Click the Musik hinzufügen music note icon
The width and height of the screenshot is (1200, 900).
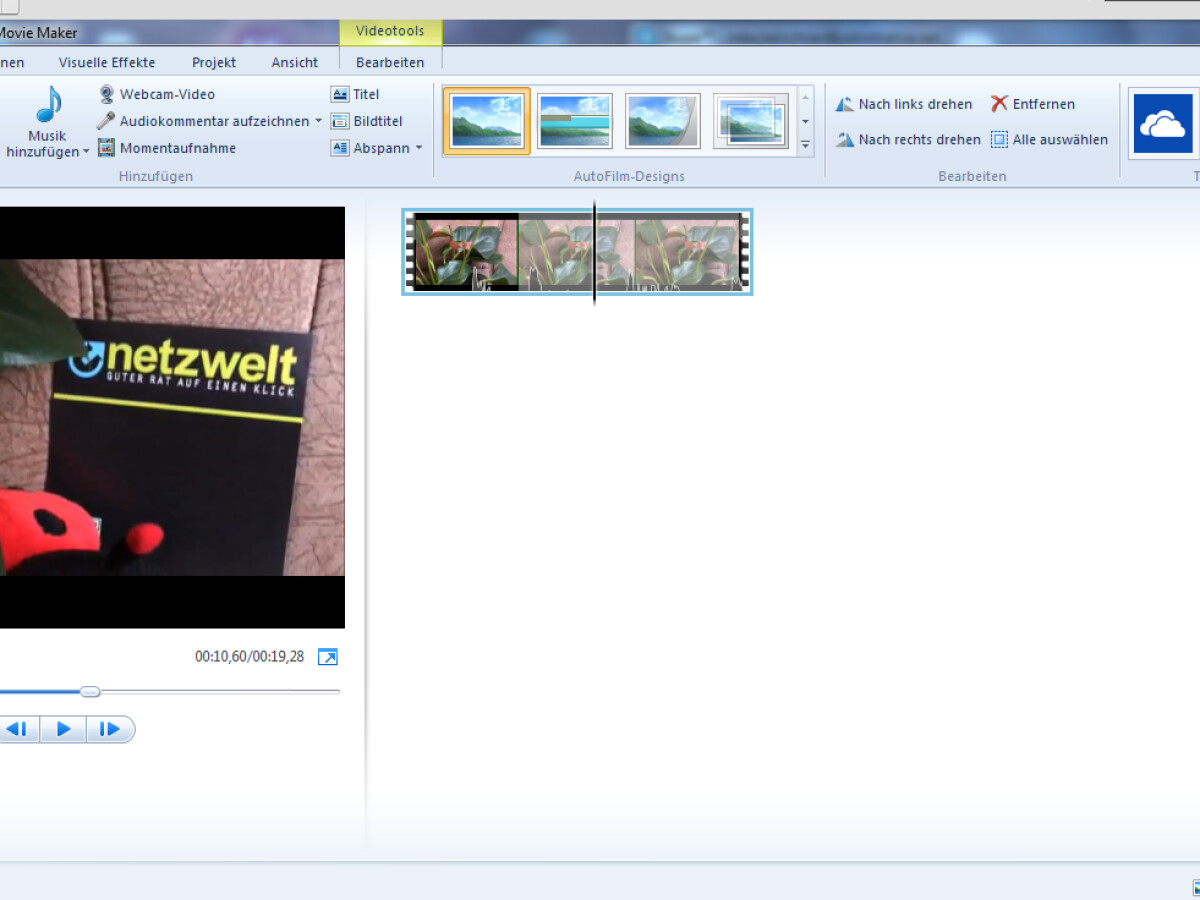coord(48,104)
